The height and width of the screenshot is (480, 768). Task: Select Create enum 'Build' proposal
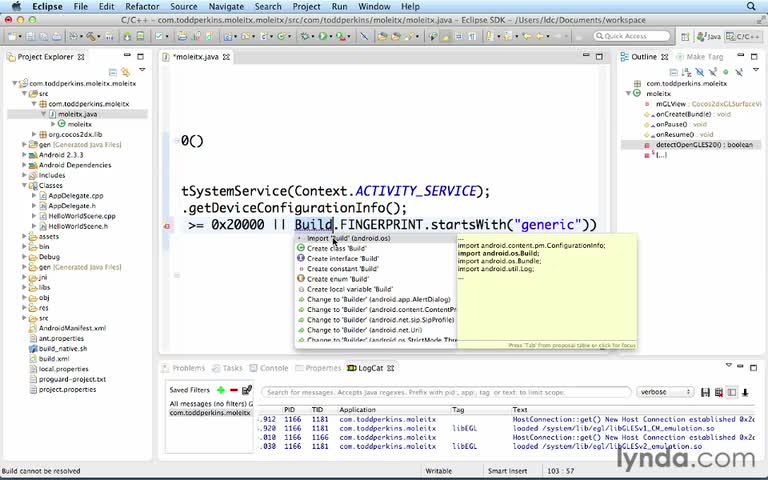(x=376, y=279)
